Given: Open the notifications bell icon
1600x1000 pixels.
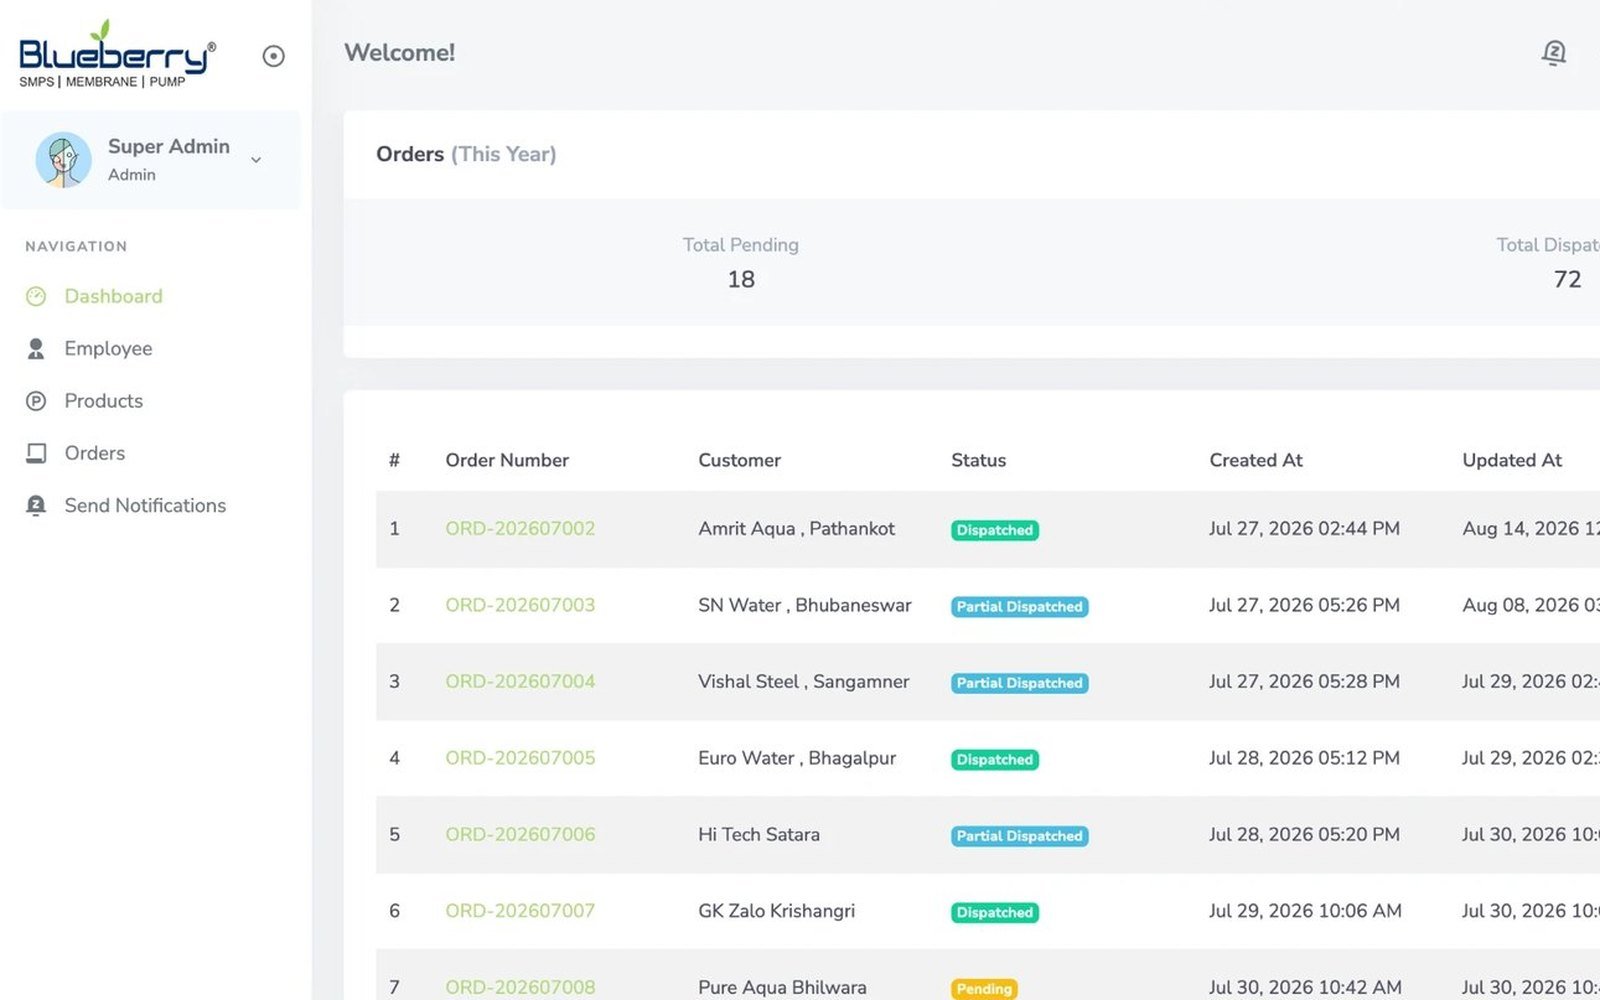Looking at the screenshot, I should click(1553, 53).
